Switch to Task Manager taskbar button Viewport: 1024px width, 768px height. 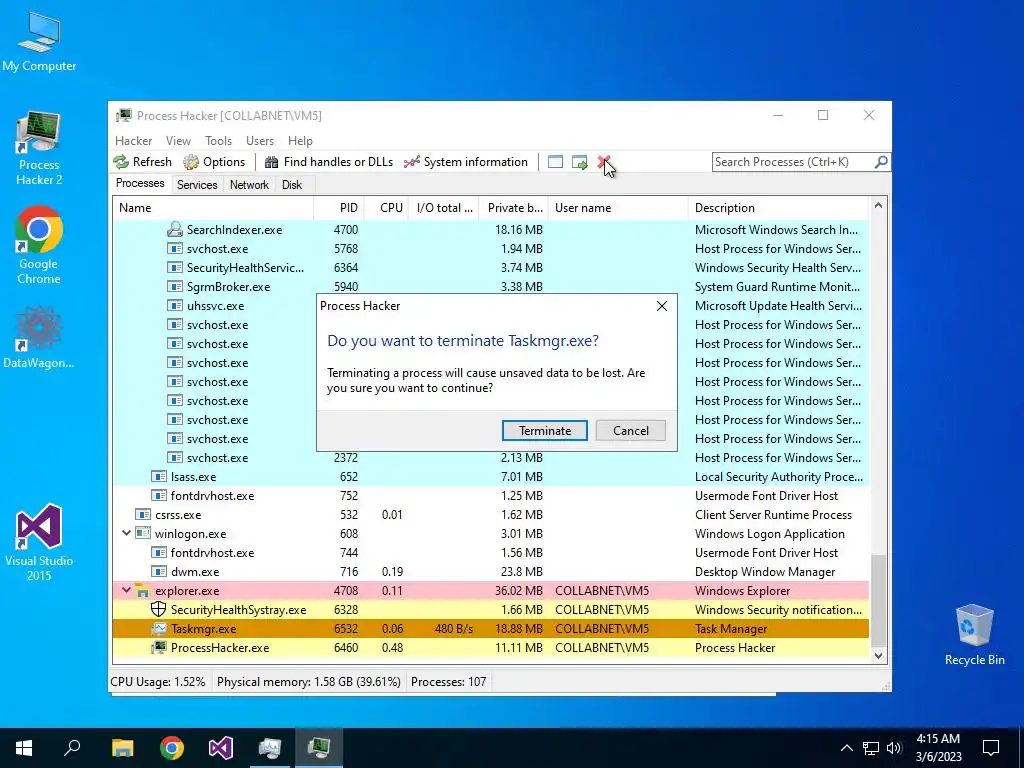[x=270, y=748]
